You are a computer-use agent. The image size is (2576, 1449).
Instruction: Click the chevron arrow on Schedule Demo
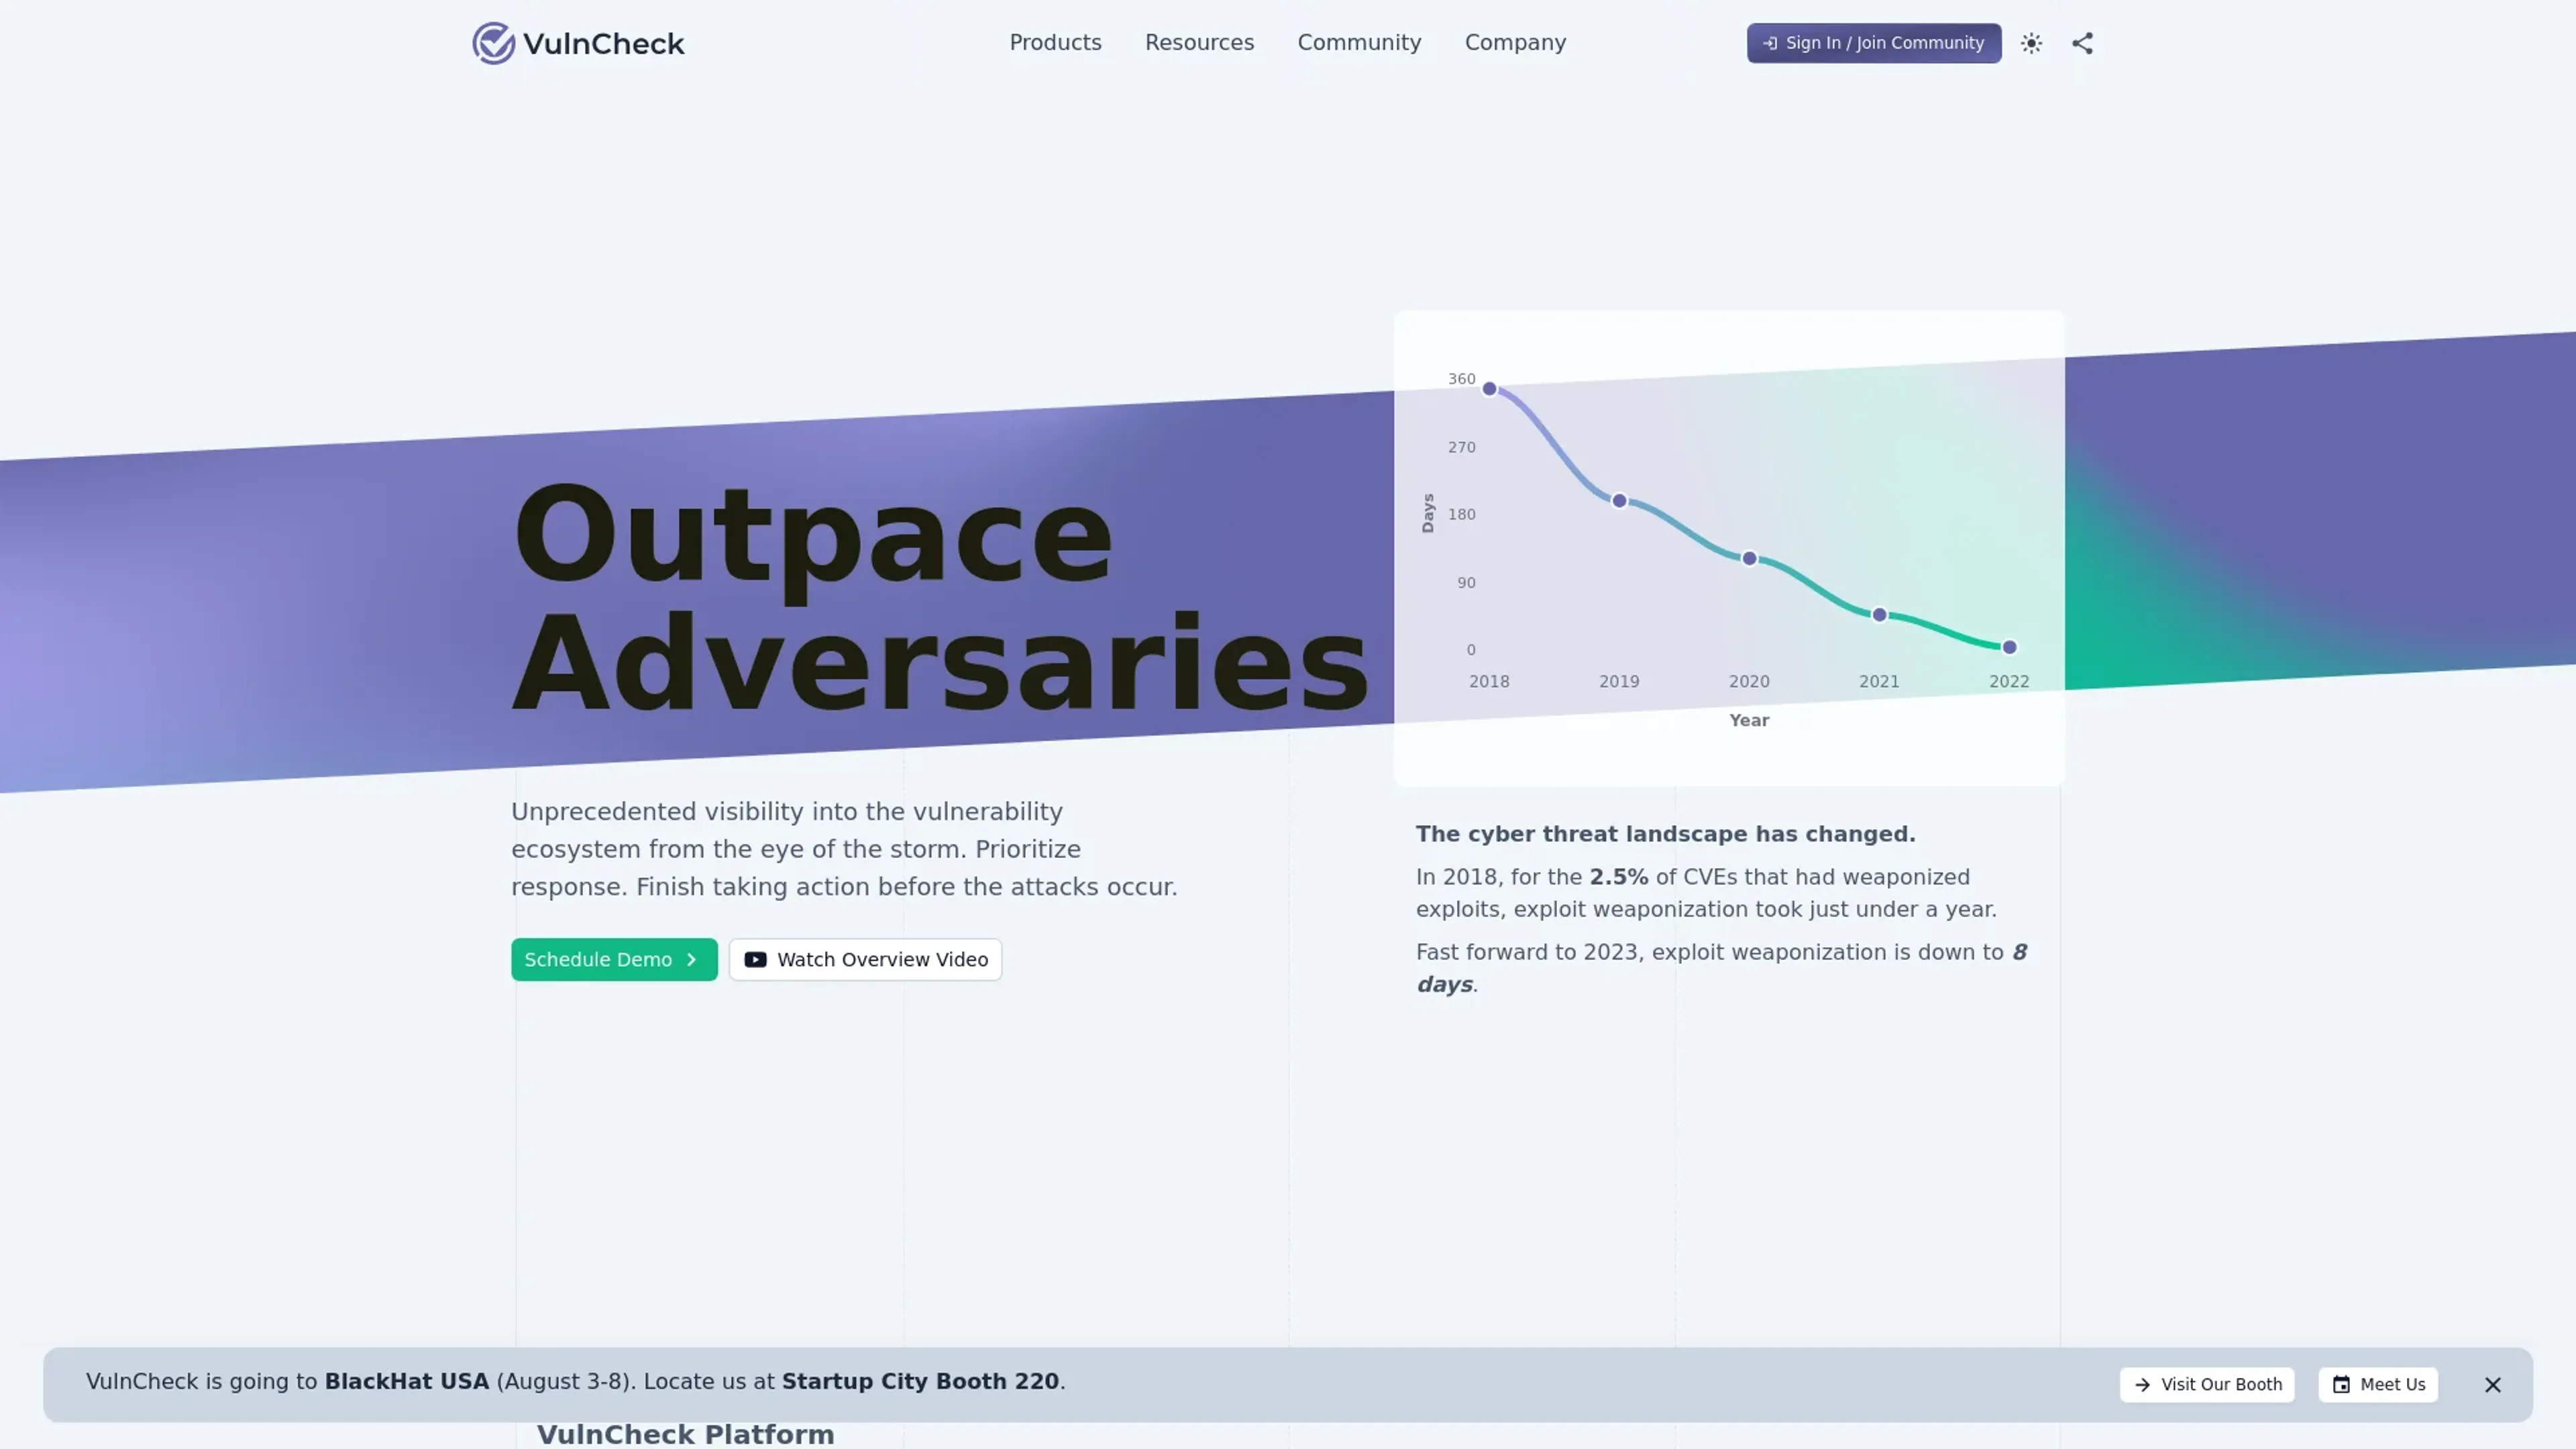pos(691,960)
